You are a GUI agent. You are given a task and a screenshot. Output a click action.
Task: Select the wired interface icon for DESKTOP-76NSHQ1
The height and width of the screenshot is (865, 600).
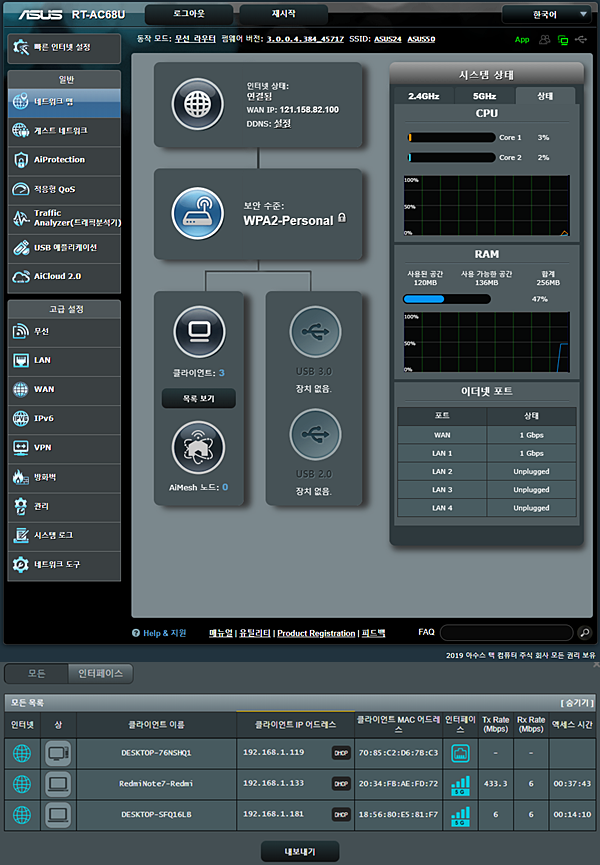coord(460,753)
